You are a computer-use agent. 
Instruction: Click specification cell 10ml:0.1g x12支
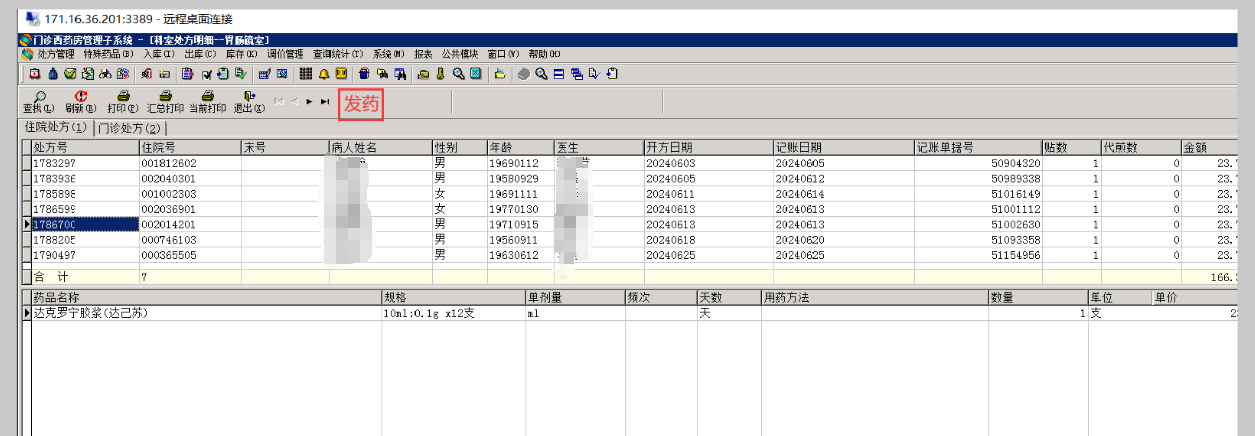pos(454,313)
